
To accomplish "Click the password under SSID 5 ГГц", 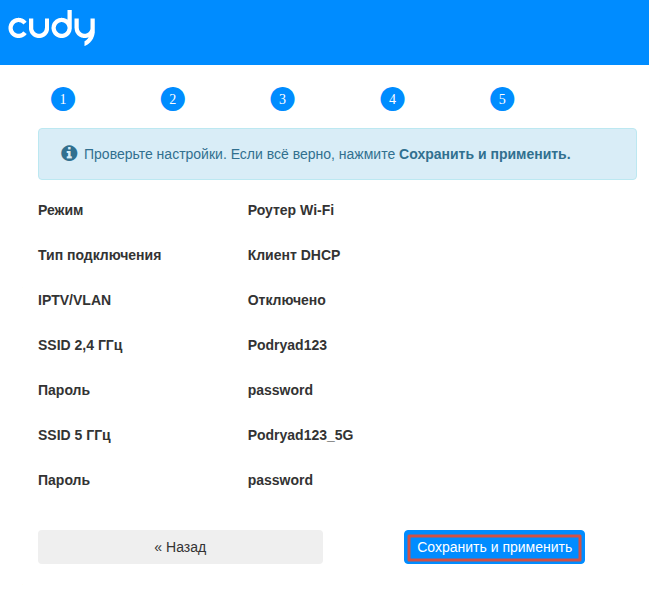I will (280, 480).
